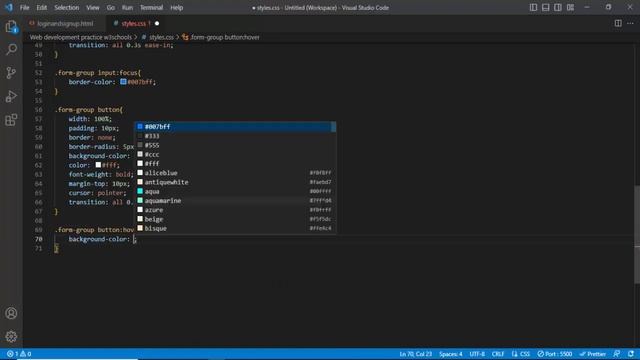Split the editor right

click(x=618, y=23)
